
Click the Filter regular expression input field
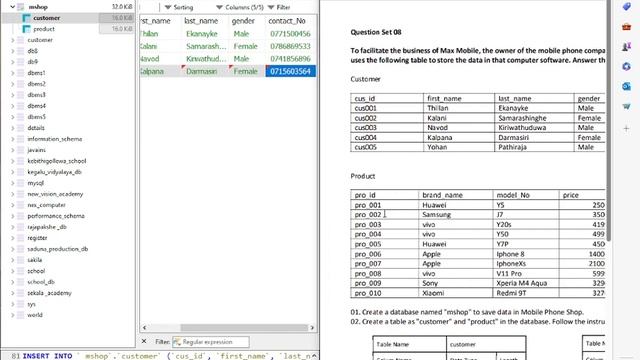(211, 342)
